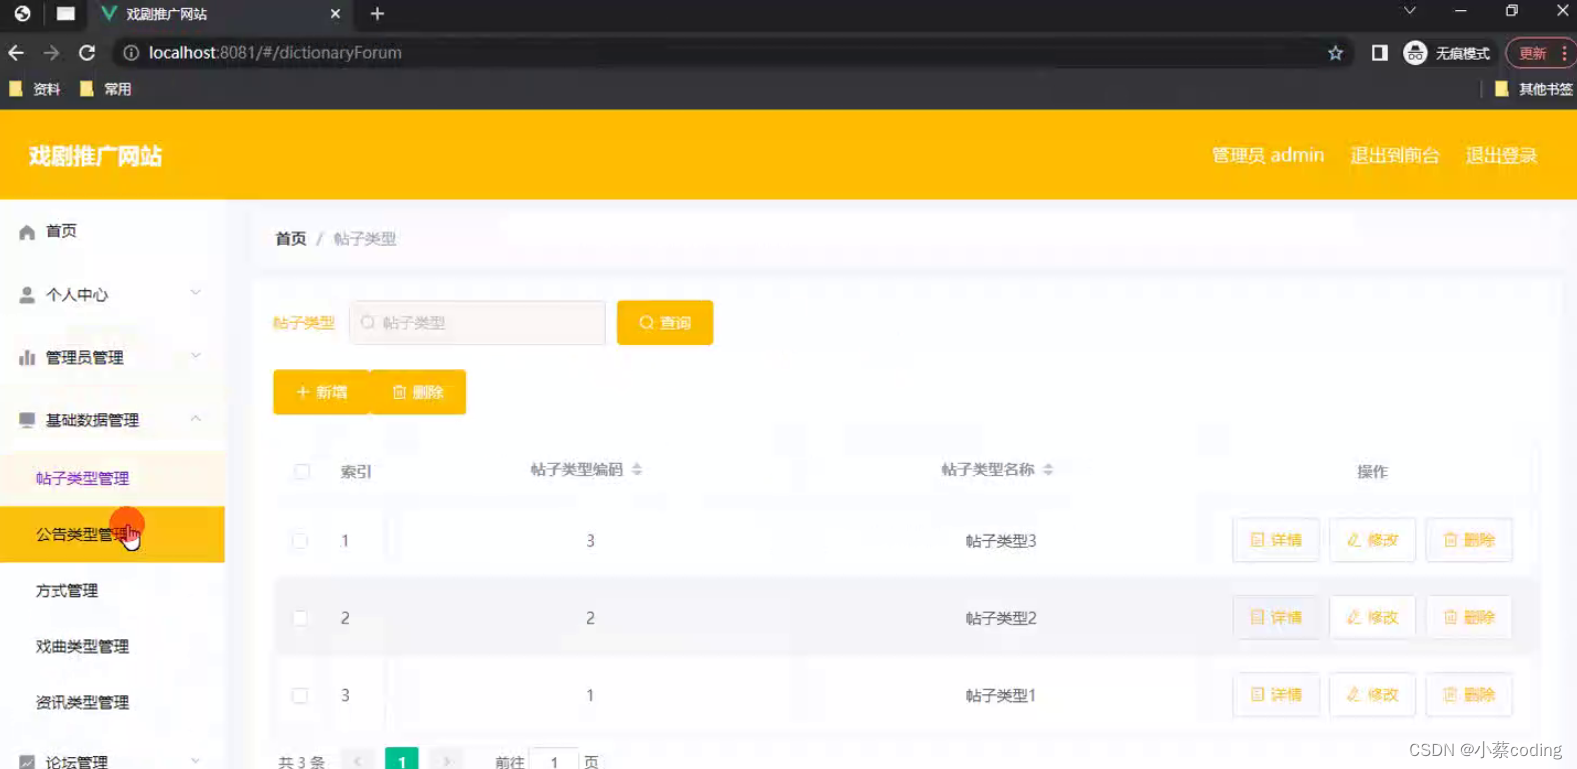Click 修改 for 帖子类型1

click(1372, 694)
